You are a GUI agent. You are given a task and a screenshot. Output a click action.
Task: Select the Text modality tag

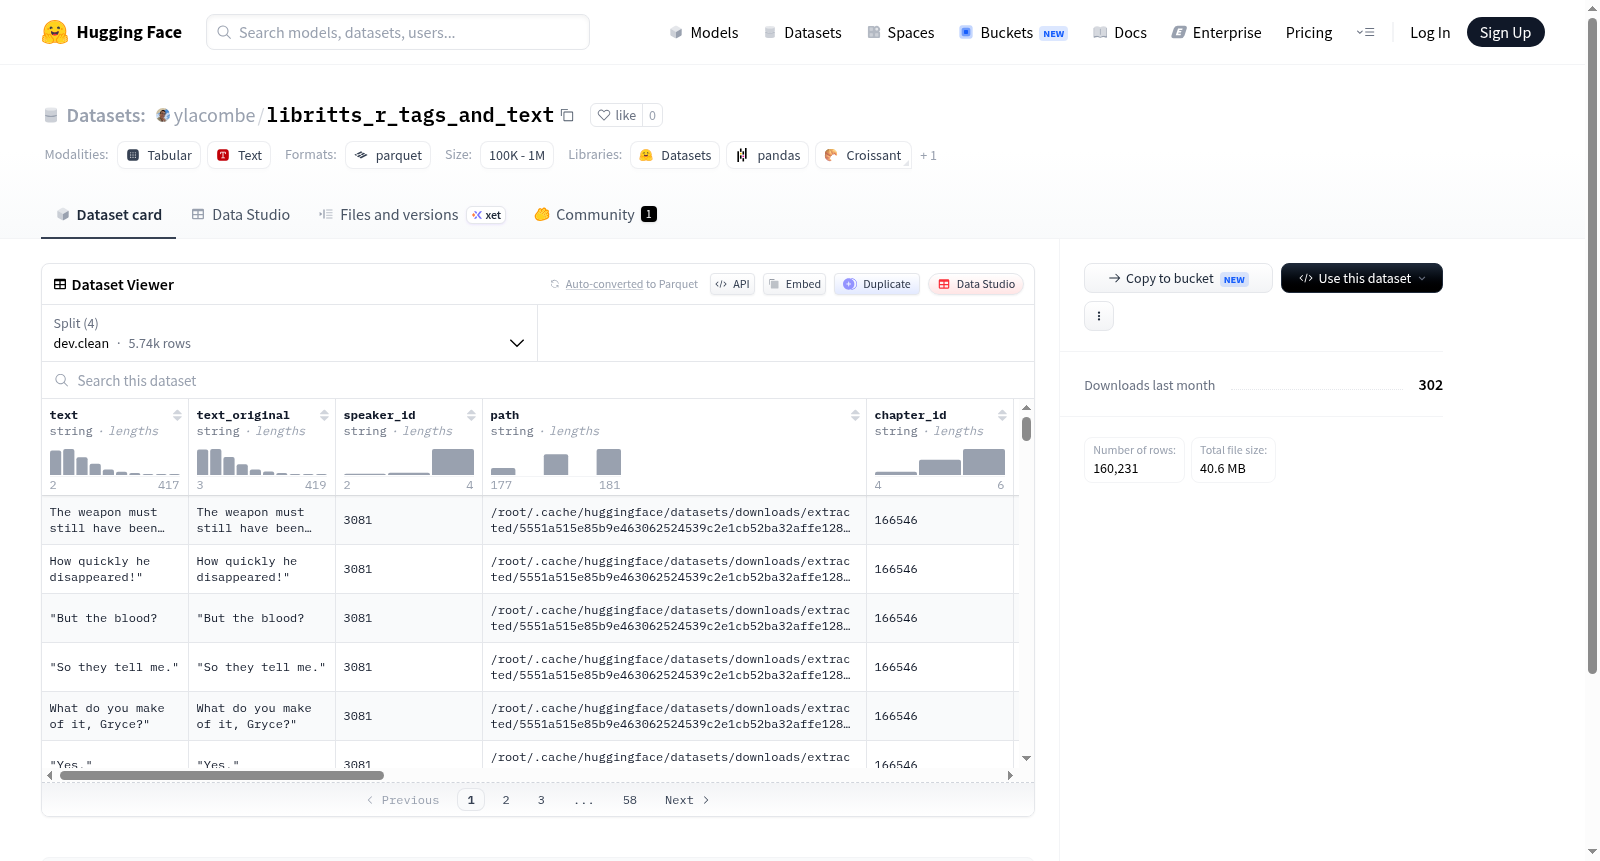tap(239, 155)
